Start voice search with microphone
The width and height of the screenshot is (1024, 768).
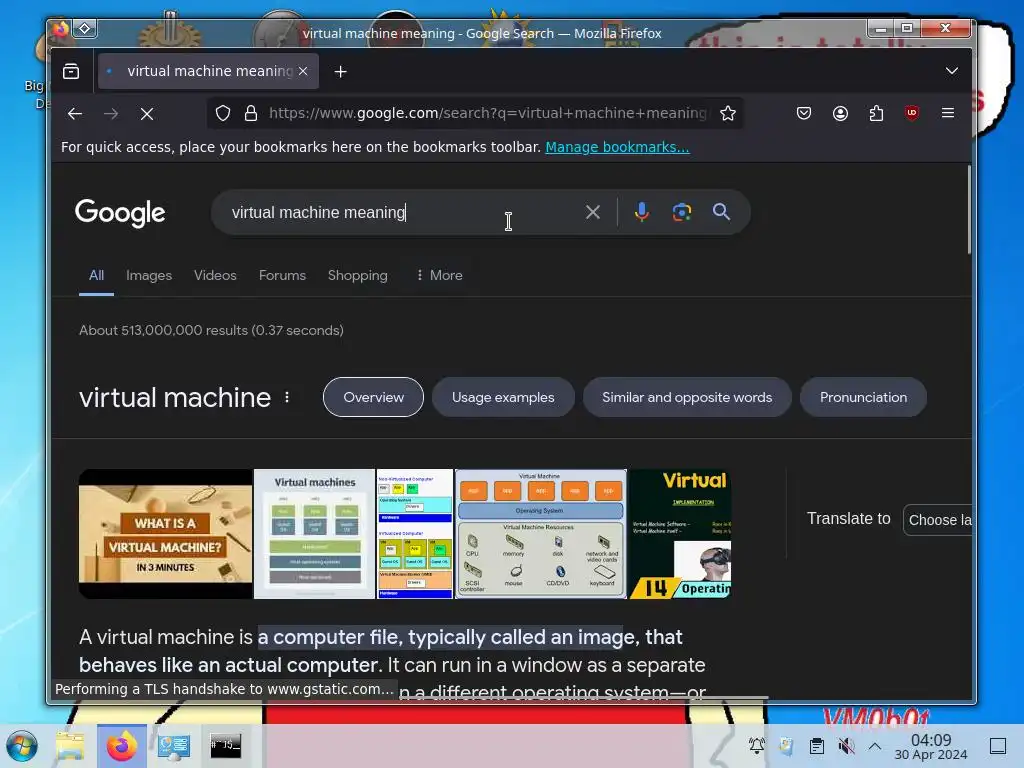coord(641,212)
